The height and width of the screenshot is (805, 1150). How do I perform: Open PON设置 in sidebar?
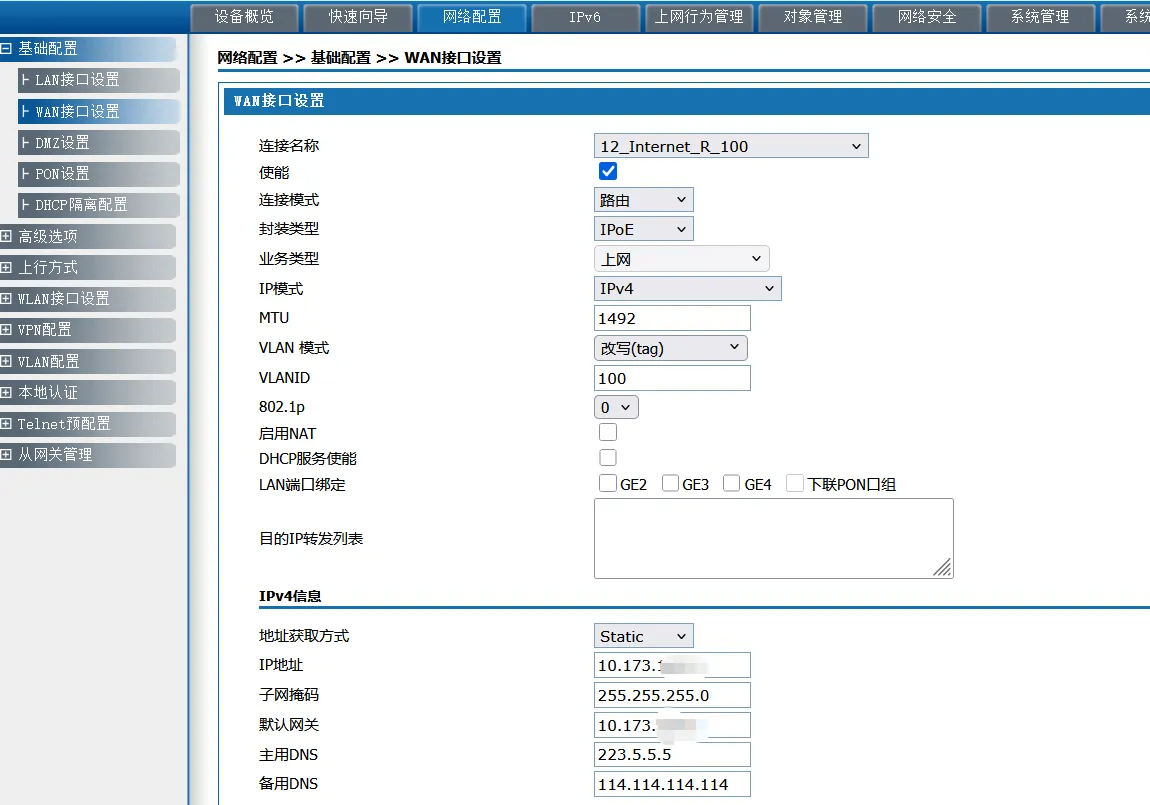[x=98, y=174]
